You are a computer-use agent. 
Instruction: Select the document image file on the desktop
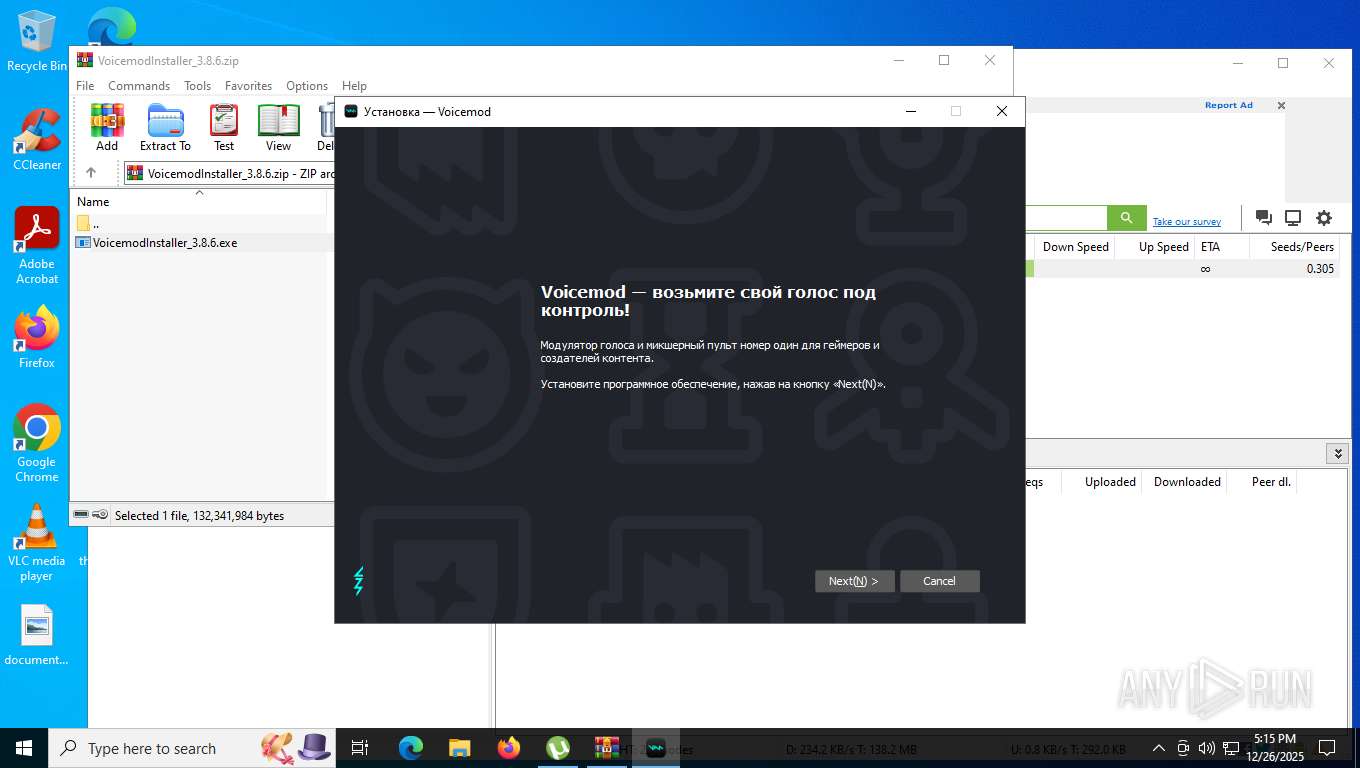tap(37, 637)
